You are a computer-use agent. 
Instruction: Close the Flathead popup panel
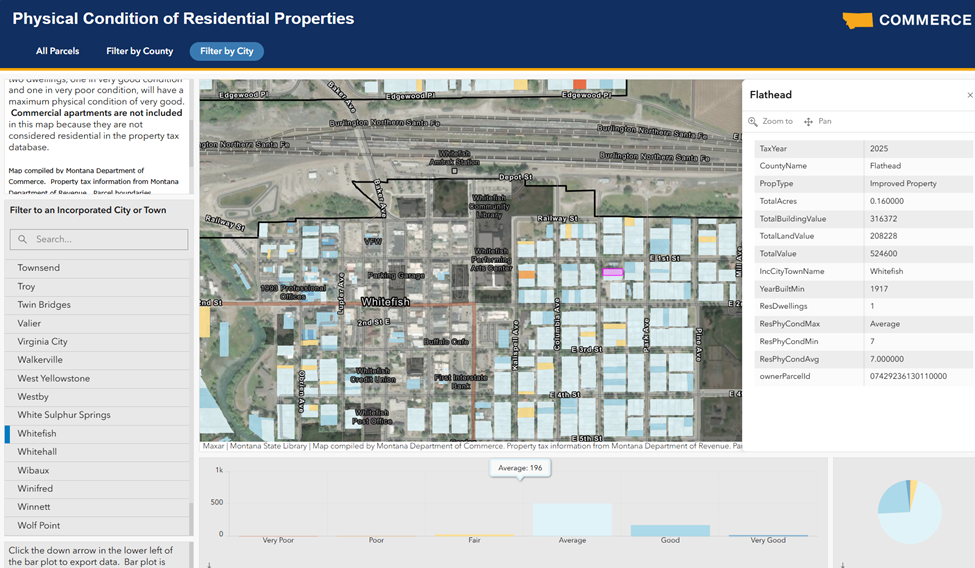(968, 95)
